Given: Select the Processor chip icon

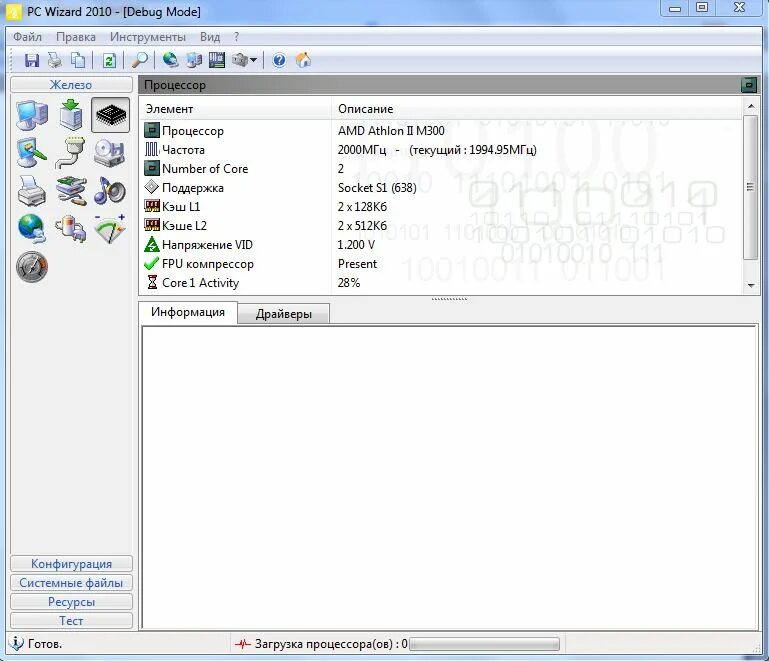Looking at the screenshot, I should (110, 115).
